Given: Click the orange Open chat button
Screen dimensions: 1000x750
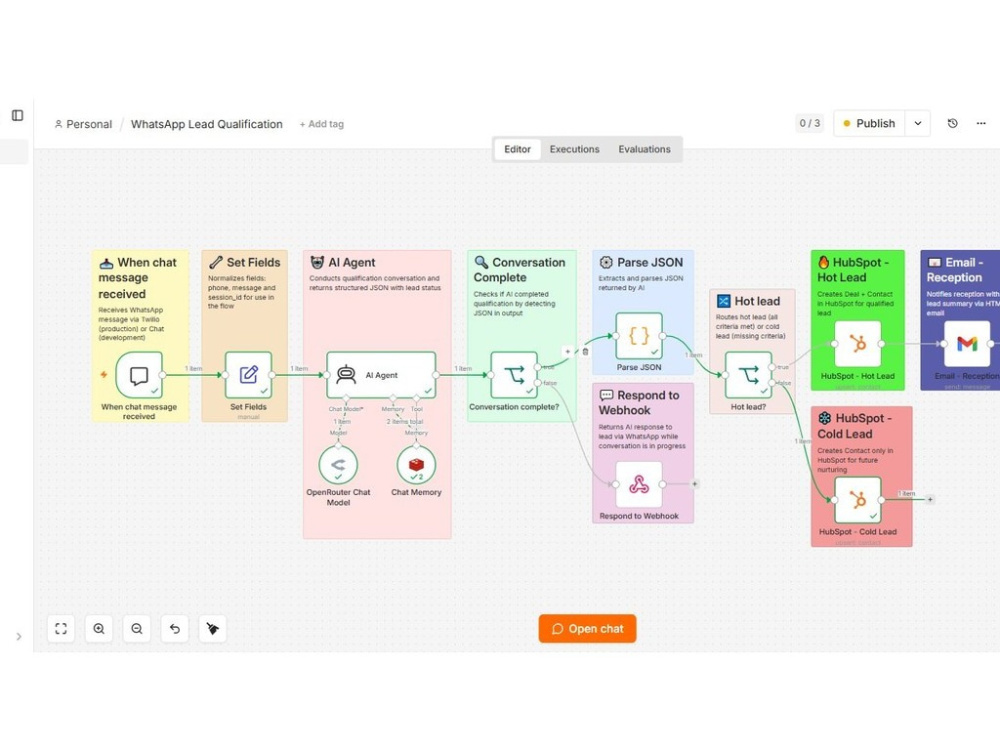Looking at the screenshot, I should click(587, 629).
